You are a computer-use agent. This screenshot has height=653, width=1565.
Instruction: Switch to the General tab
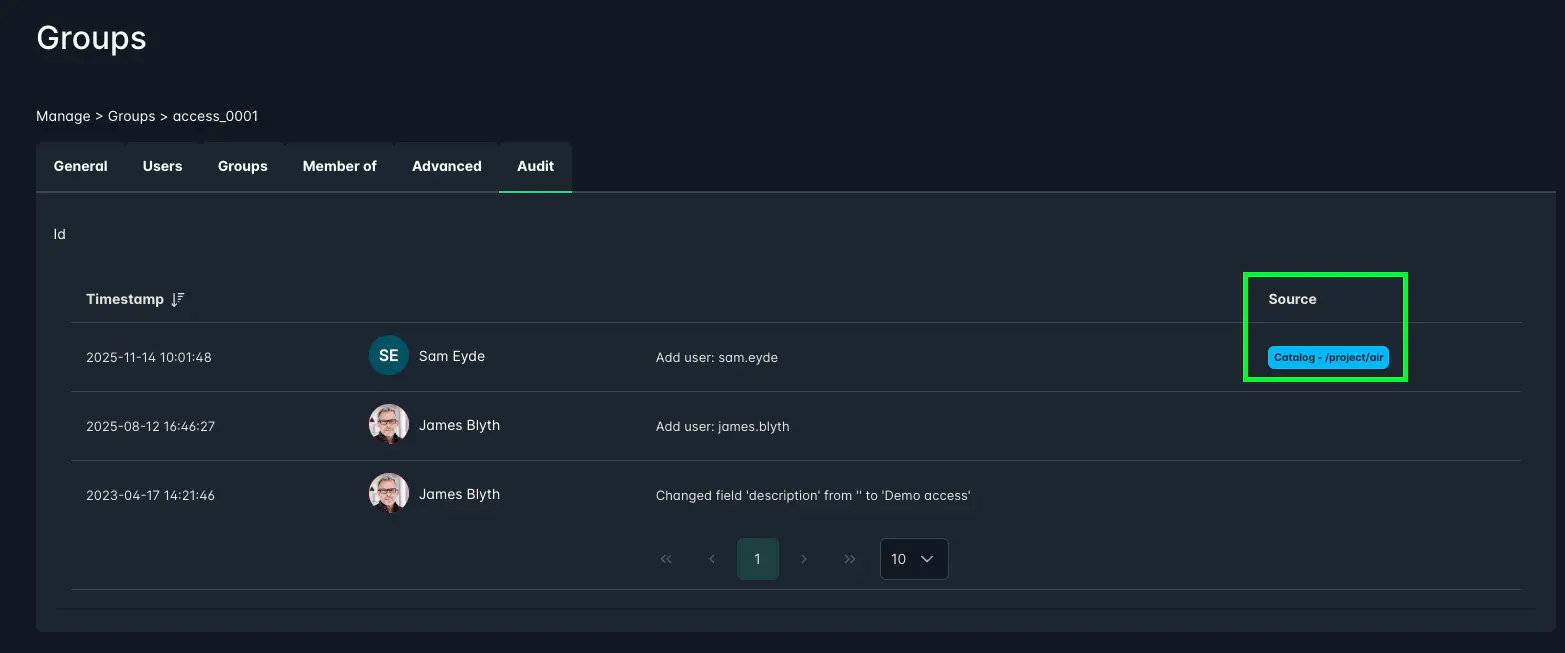tap(80, 166)
